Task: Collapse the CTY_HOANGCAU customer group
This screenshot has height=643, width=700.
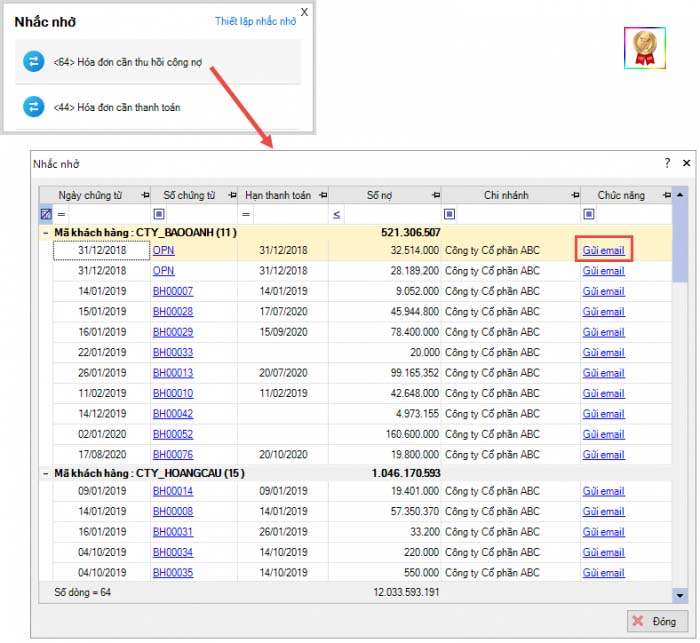Action: [x=46, y=473]
